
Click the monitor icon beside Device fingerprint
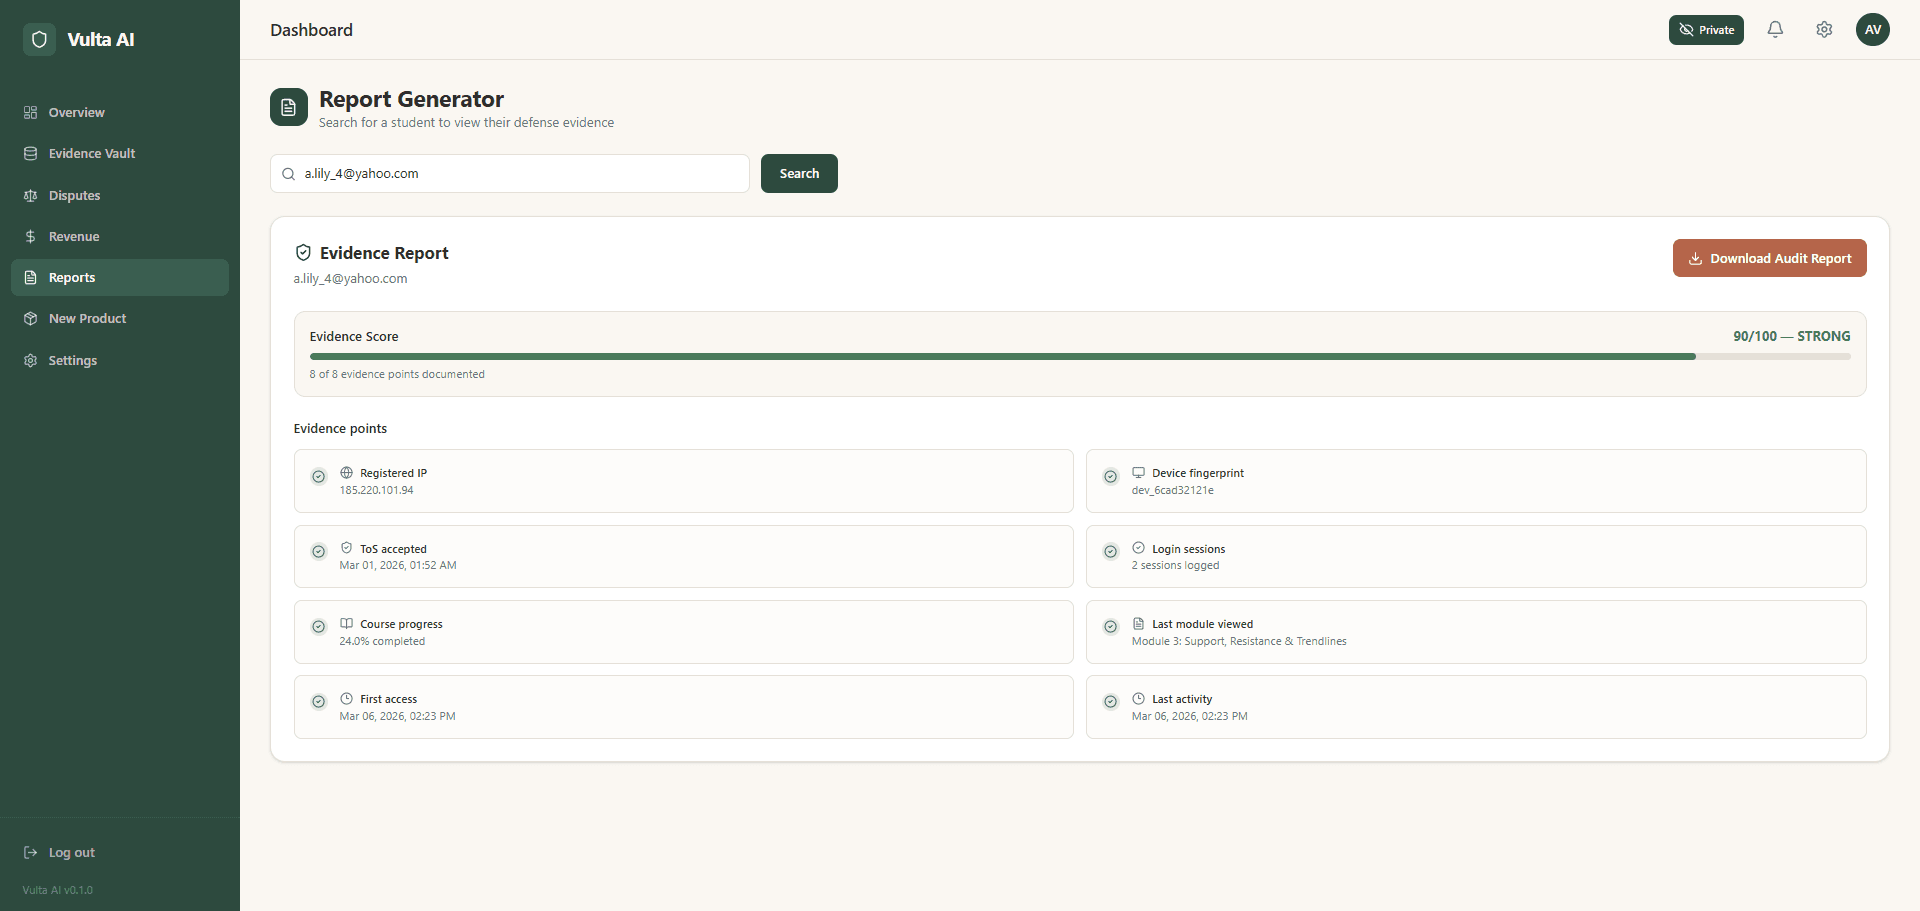point(1138,473)
